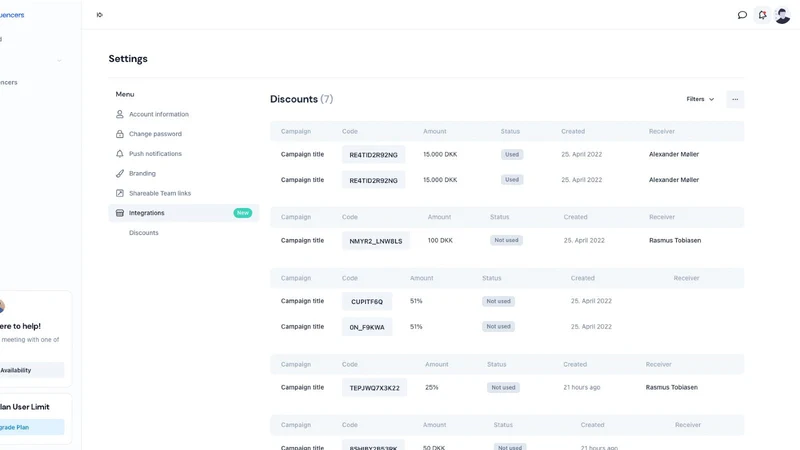Click the 21 hours ago date in 25% row
This screenshot has height=450, width=800.
(582, 387)
